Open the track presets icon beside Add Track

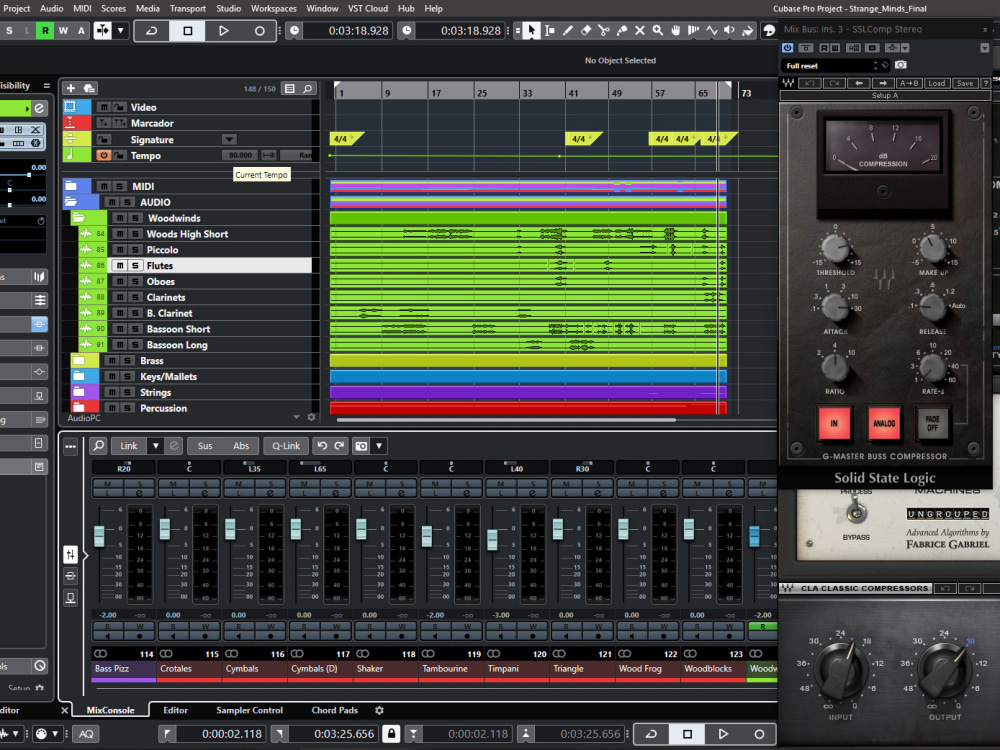point(89,88)
